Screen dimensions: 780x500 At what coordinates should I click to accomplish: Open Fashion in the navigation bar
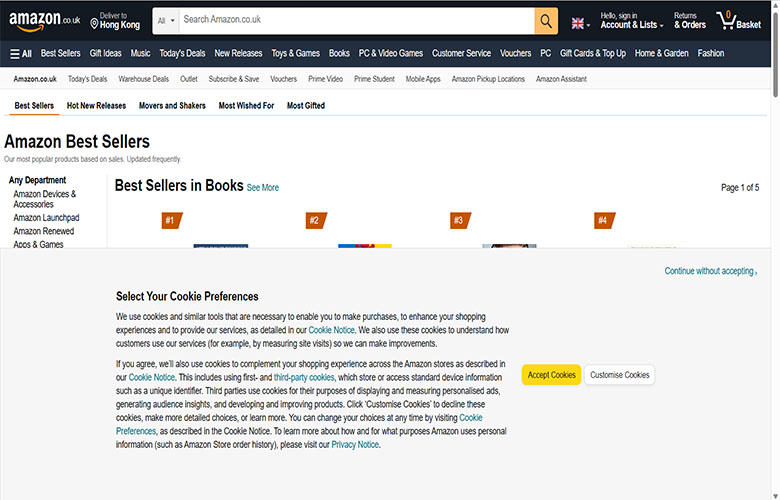[711, 53]
